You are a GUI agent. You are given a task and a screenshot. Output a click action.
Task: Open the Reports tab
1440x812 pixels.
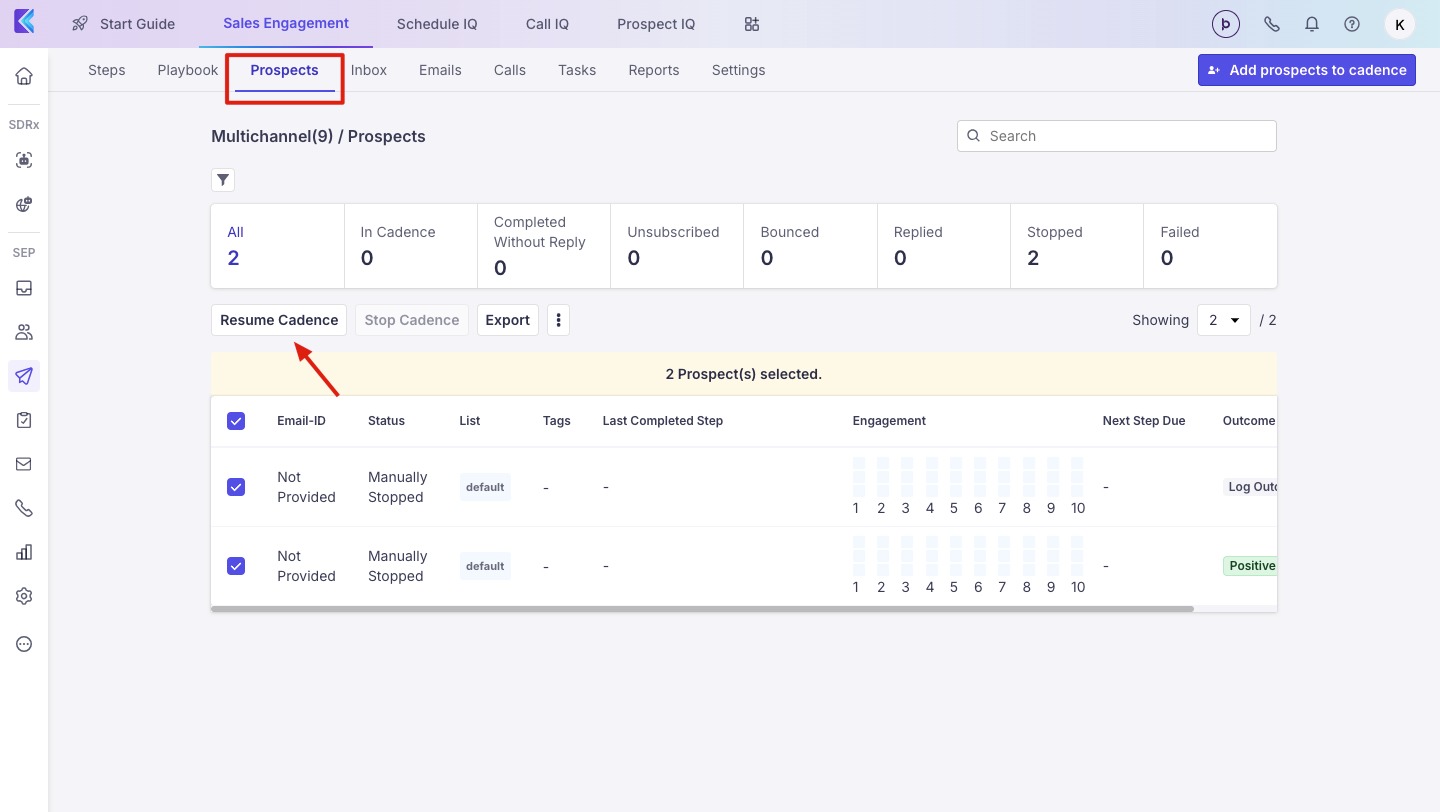654,70
